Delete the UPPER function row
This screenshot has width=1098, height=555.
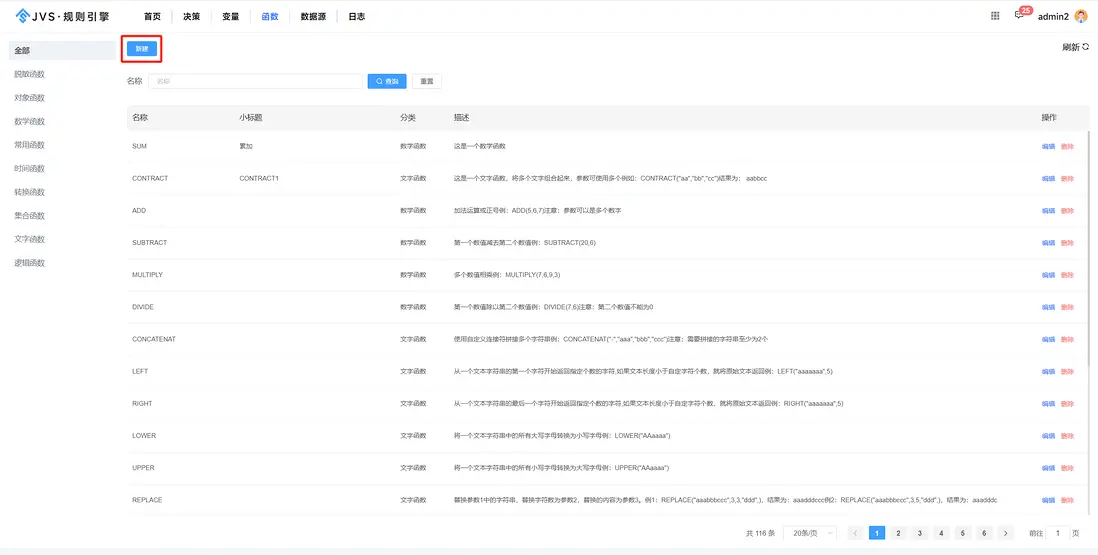(1067, 468)
